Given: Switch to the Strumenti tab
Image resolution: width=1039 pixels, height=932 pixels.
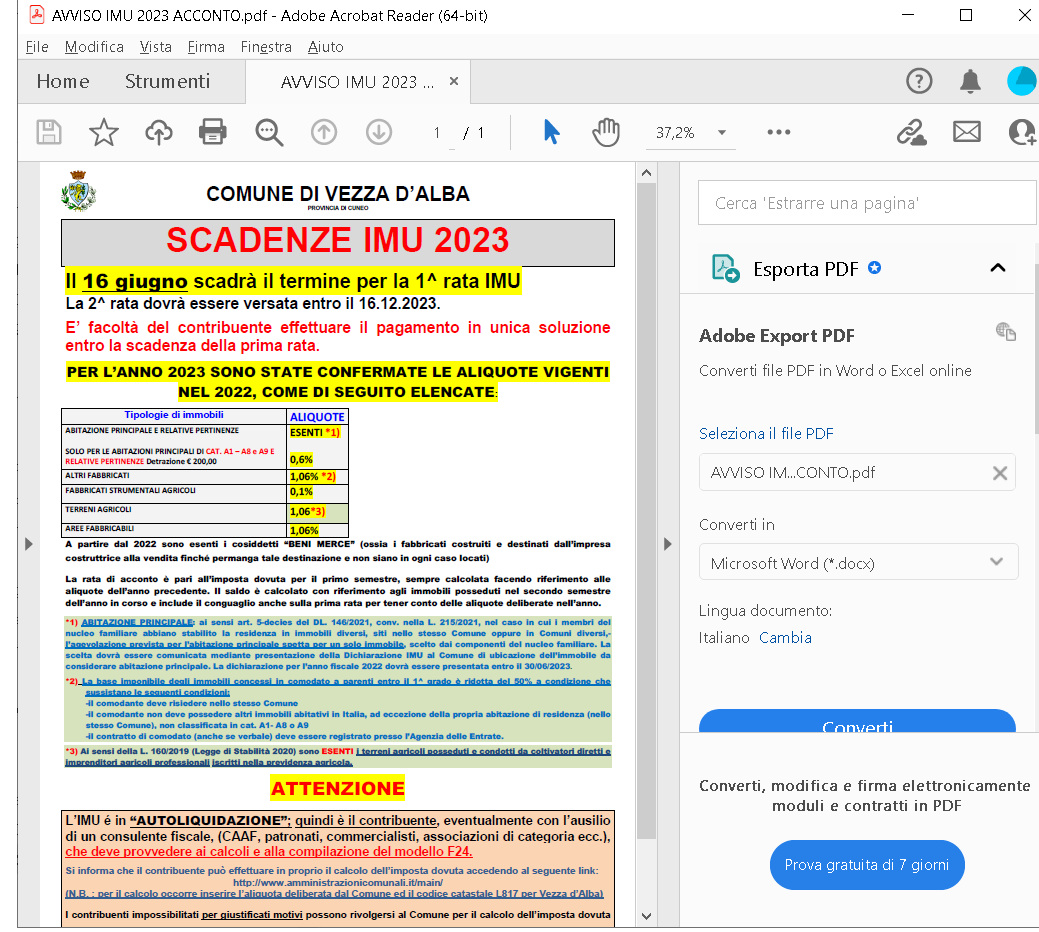Looking at the screenshot, I should click(x=167, y=81).
